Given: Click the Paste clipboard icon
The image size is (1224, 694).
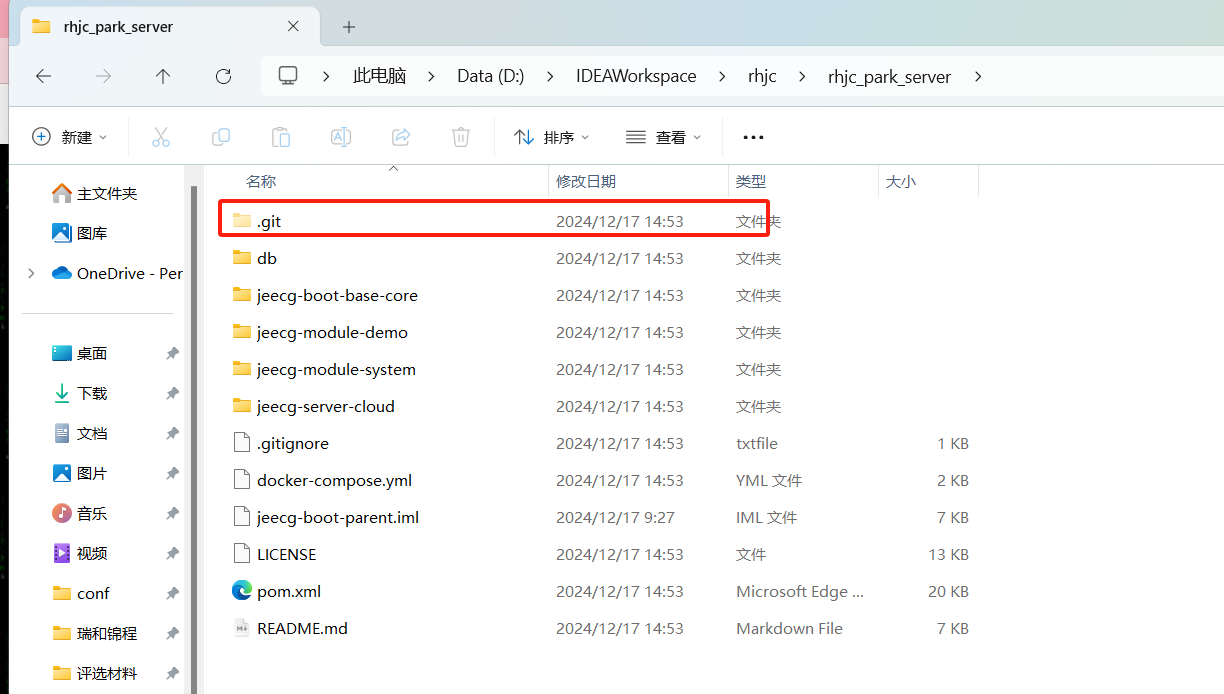Looking at the screenshot, I should tap(281, 137).
